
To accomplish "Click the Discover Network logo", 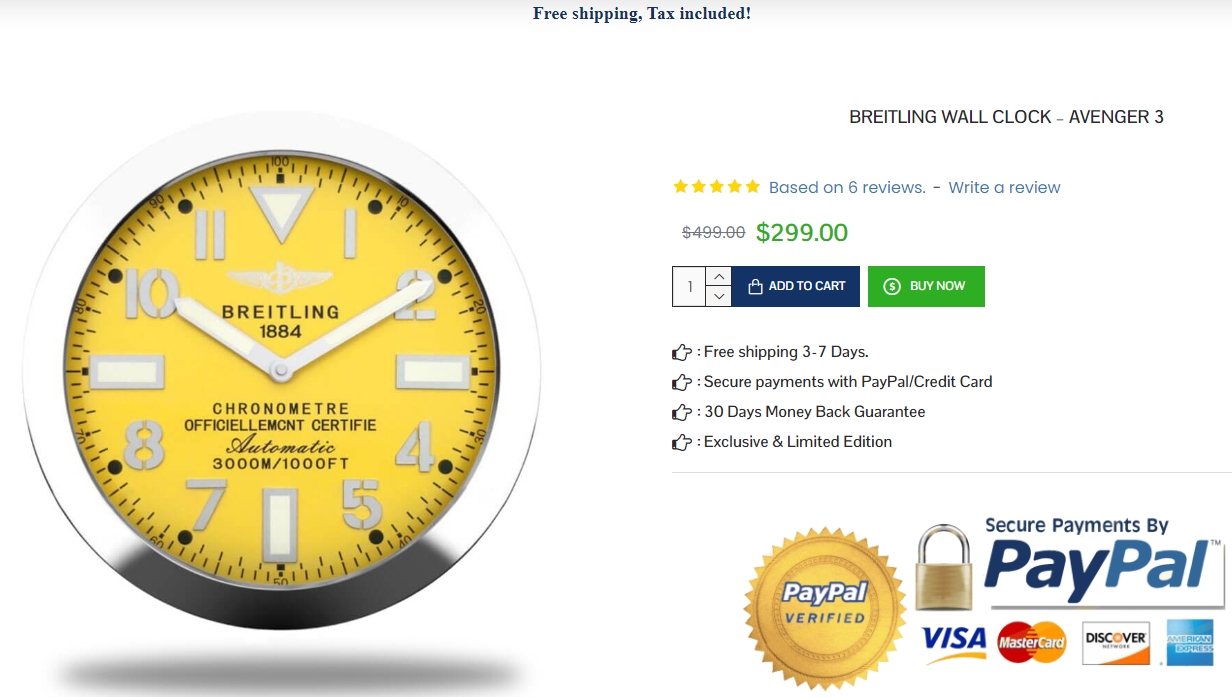I will coord(1115,642).
